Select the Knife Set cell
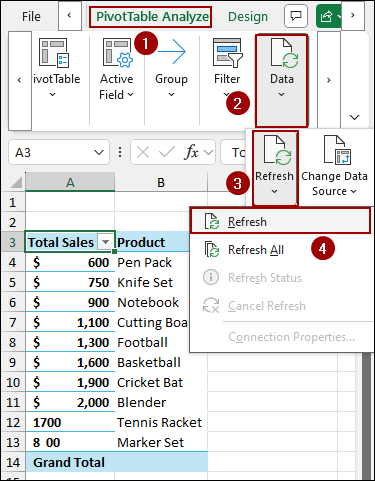375x481 pixels. 152,282
